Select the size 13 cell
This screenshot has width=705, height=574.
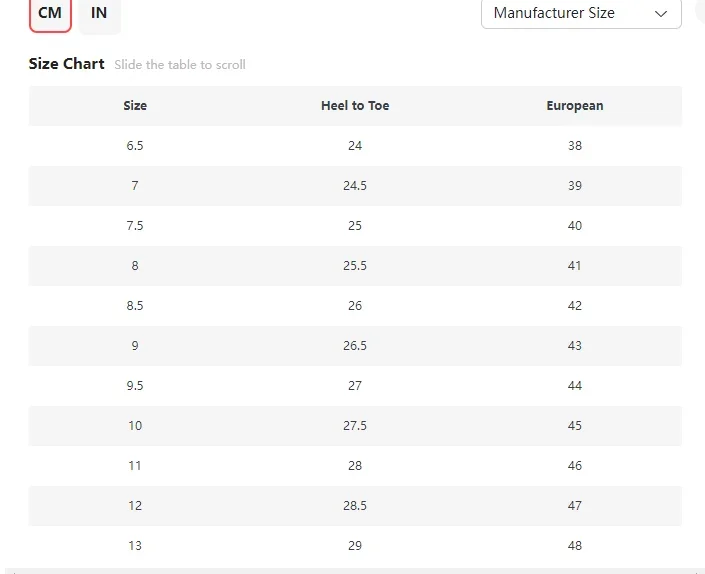click(135, 545)
